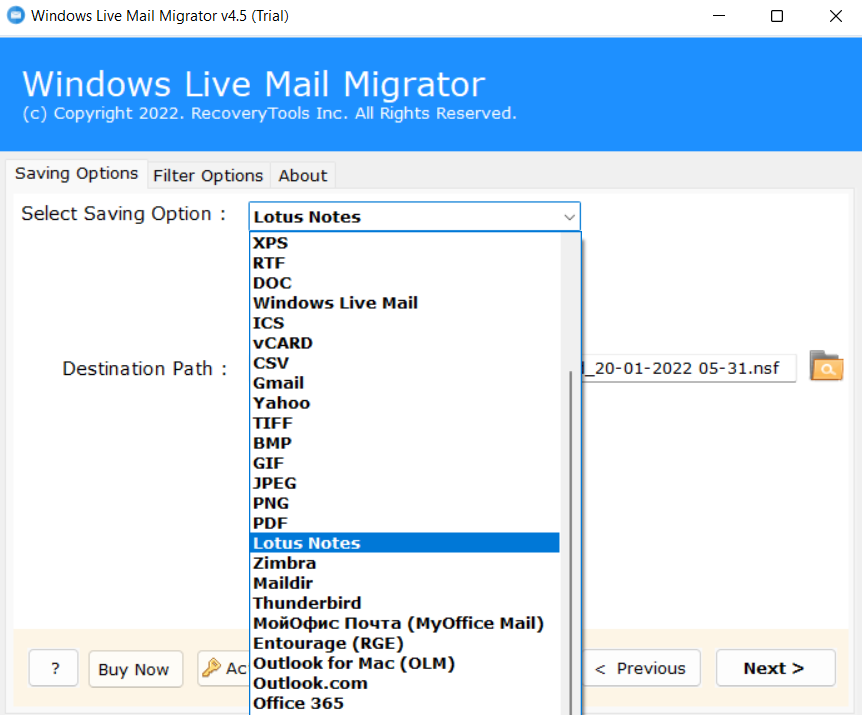
Task: Open the Select Saving Option combo box
Action: coord(415,217)
